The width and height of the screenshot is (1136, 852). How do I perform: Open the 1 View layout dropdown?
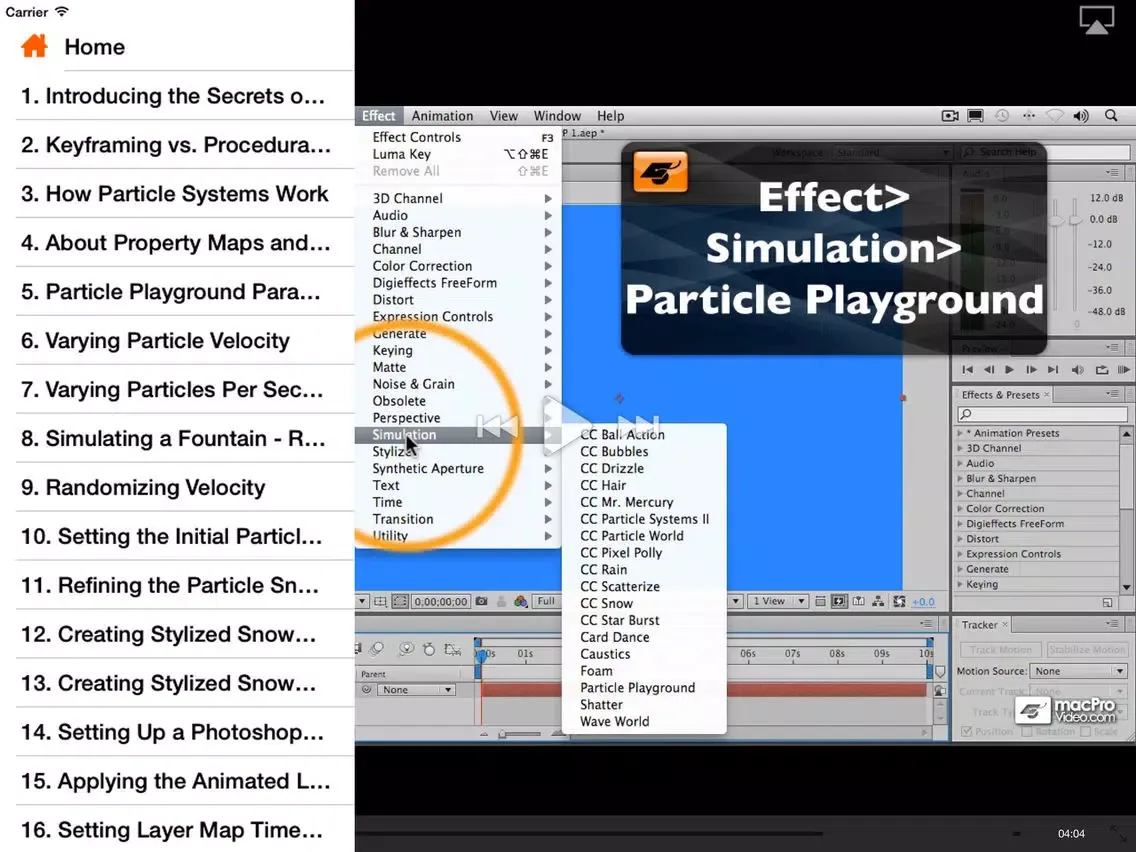coord(778,601)
